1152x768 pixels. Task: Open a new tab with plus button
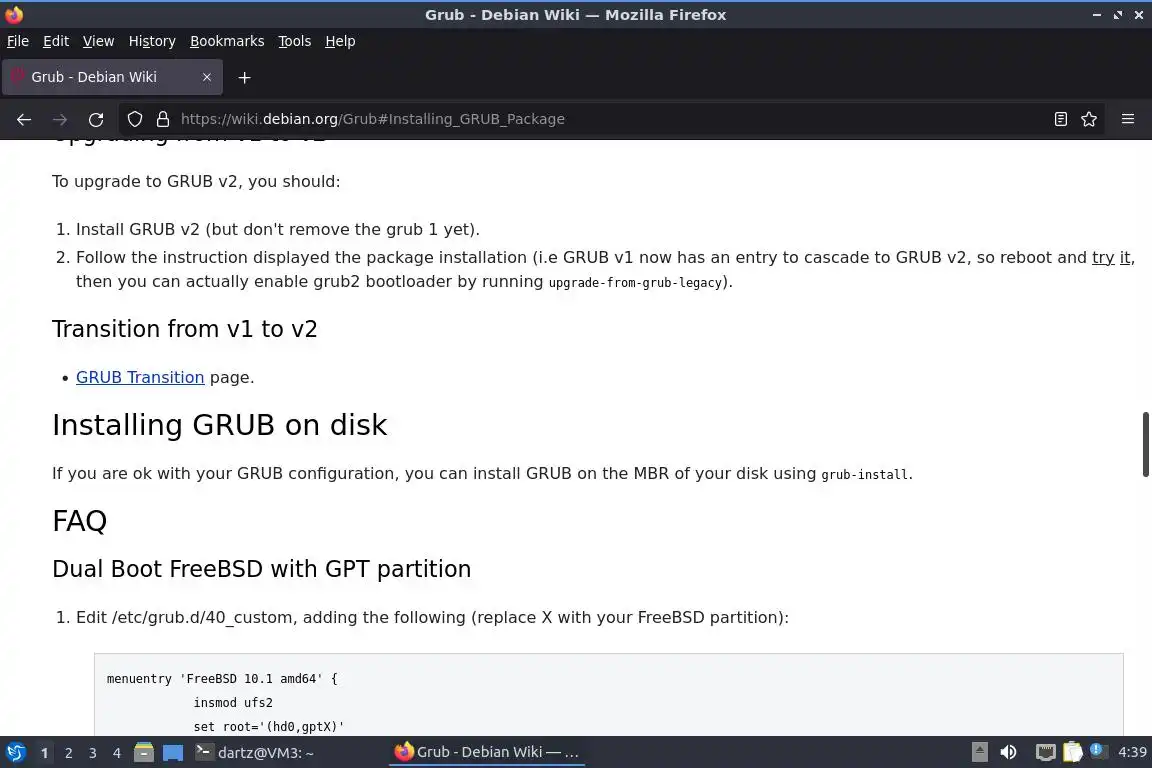coord(245,77)
